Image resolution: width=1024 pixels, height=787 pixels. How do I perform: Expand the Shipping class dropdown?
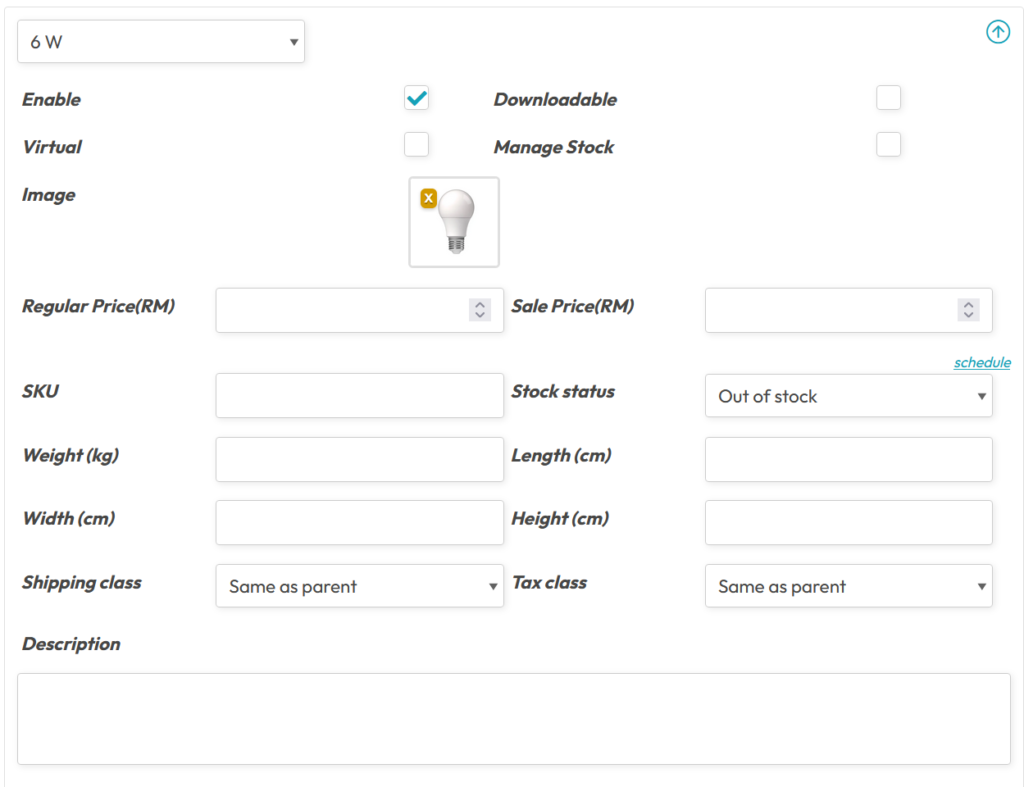(359, 586)
